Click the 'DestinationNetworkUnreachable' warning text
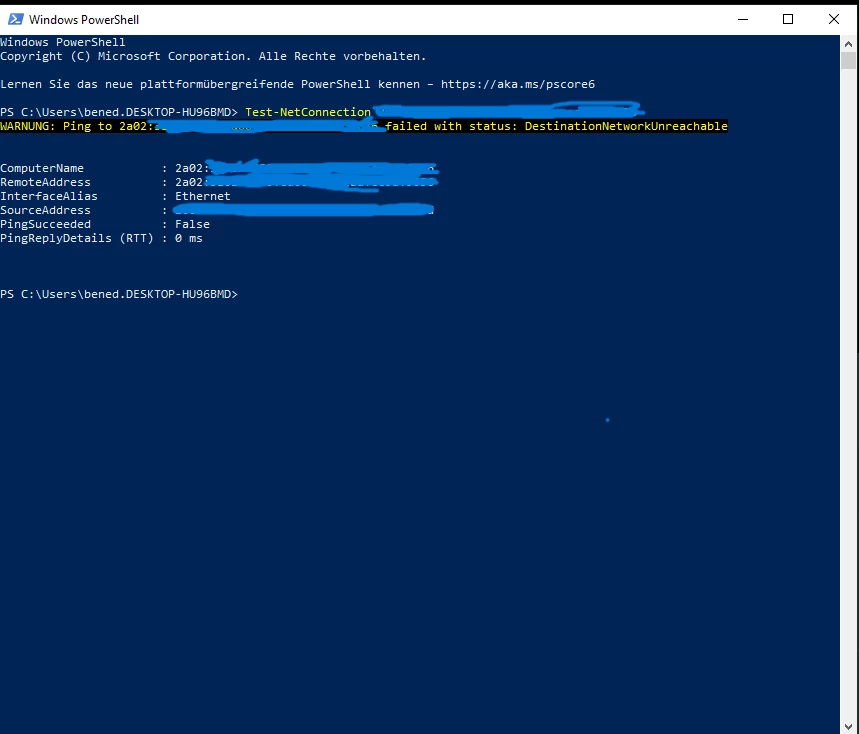This screenshot has width=859, height=734. 626,127
